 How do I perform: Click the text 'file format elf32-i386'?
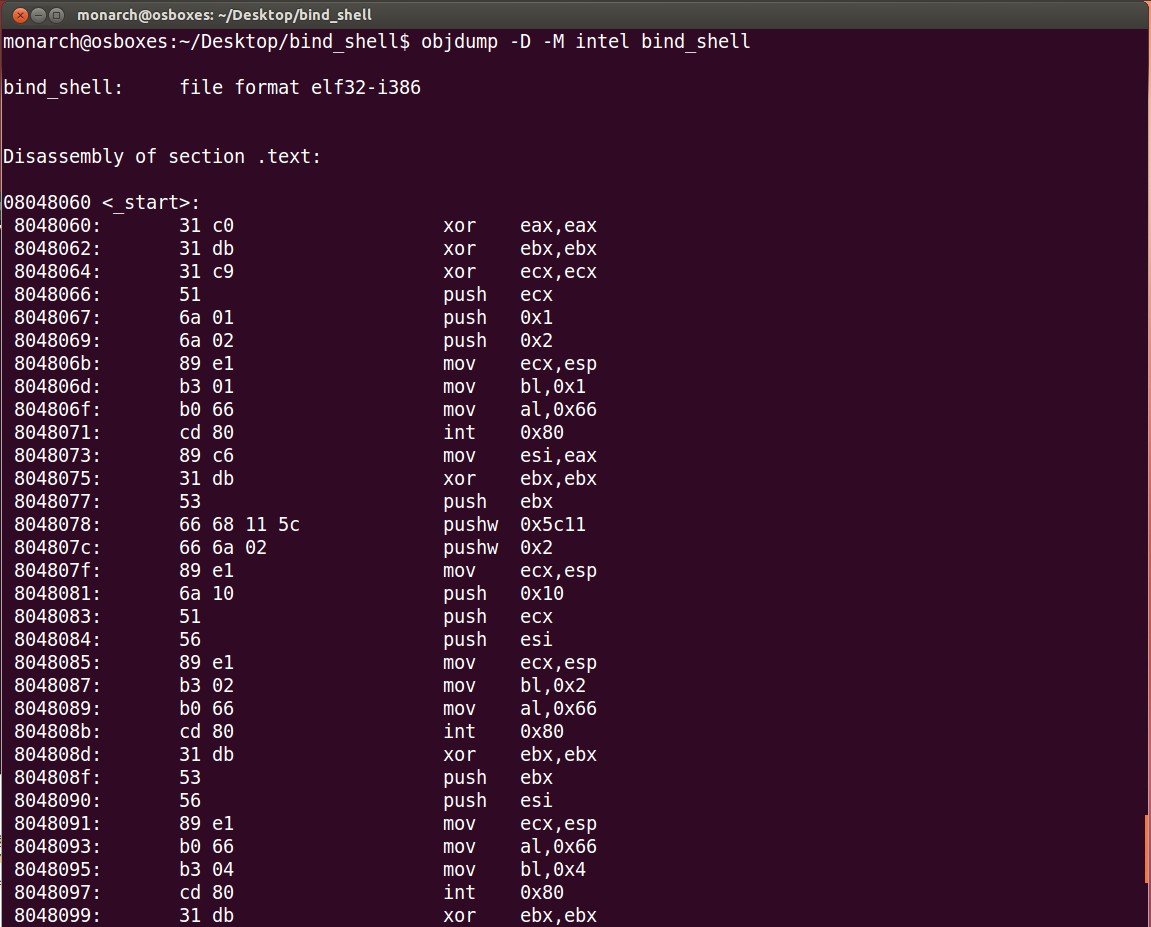coord(300,87)
